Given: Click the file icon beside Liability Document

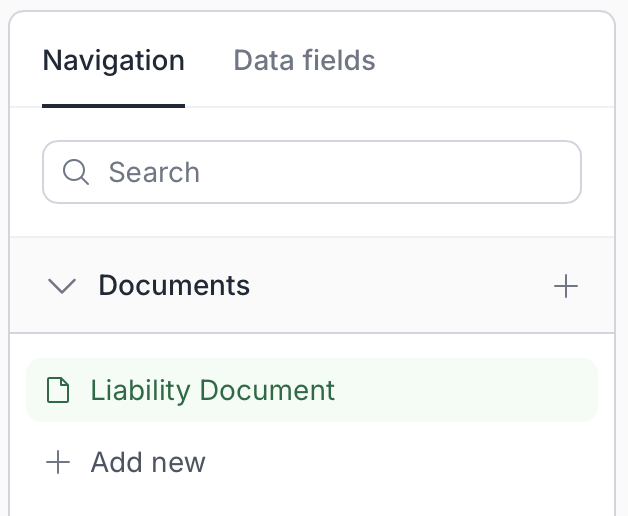Looking at the screenshot, I should (x=58, y=390).
